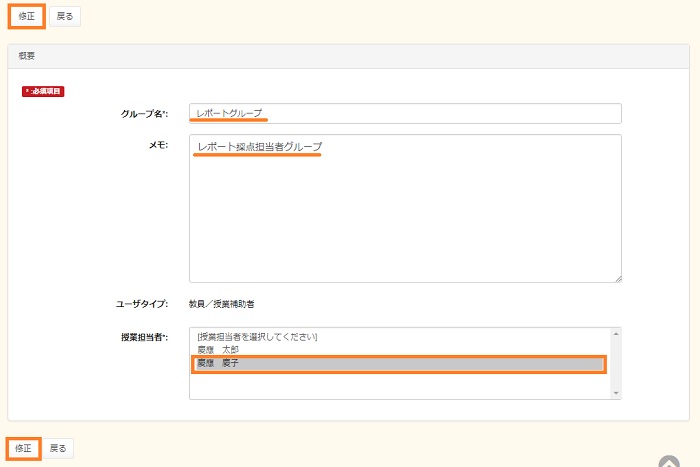
Task: Click the メモ field label
Action: [158, 145]
